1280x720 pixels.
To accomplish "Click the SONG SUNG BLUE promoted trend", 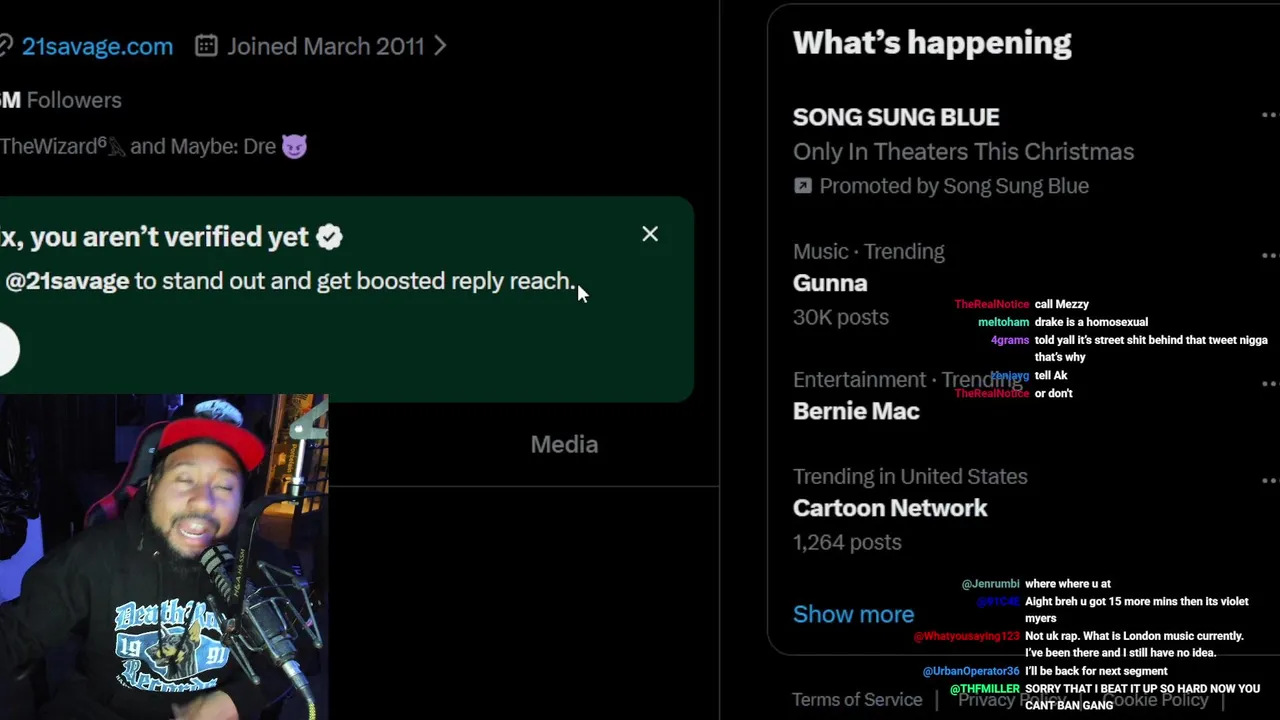I will point(896,117).
